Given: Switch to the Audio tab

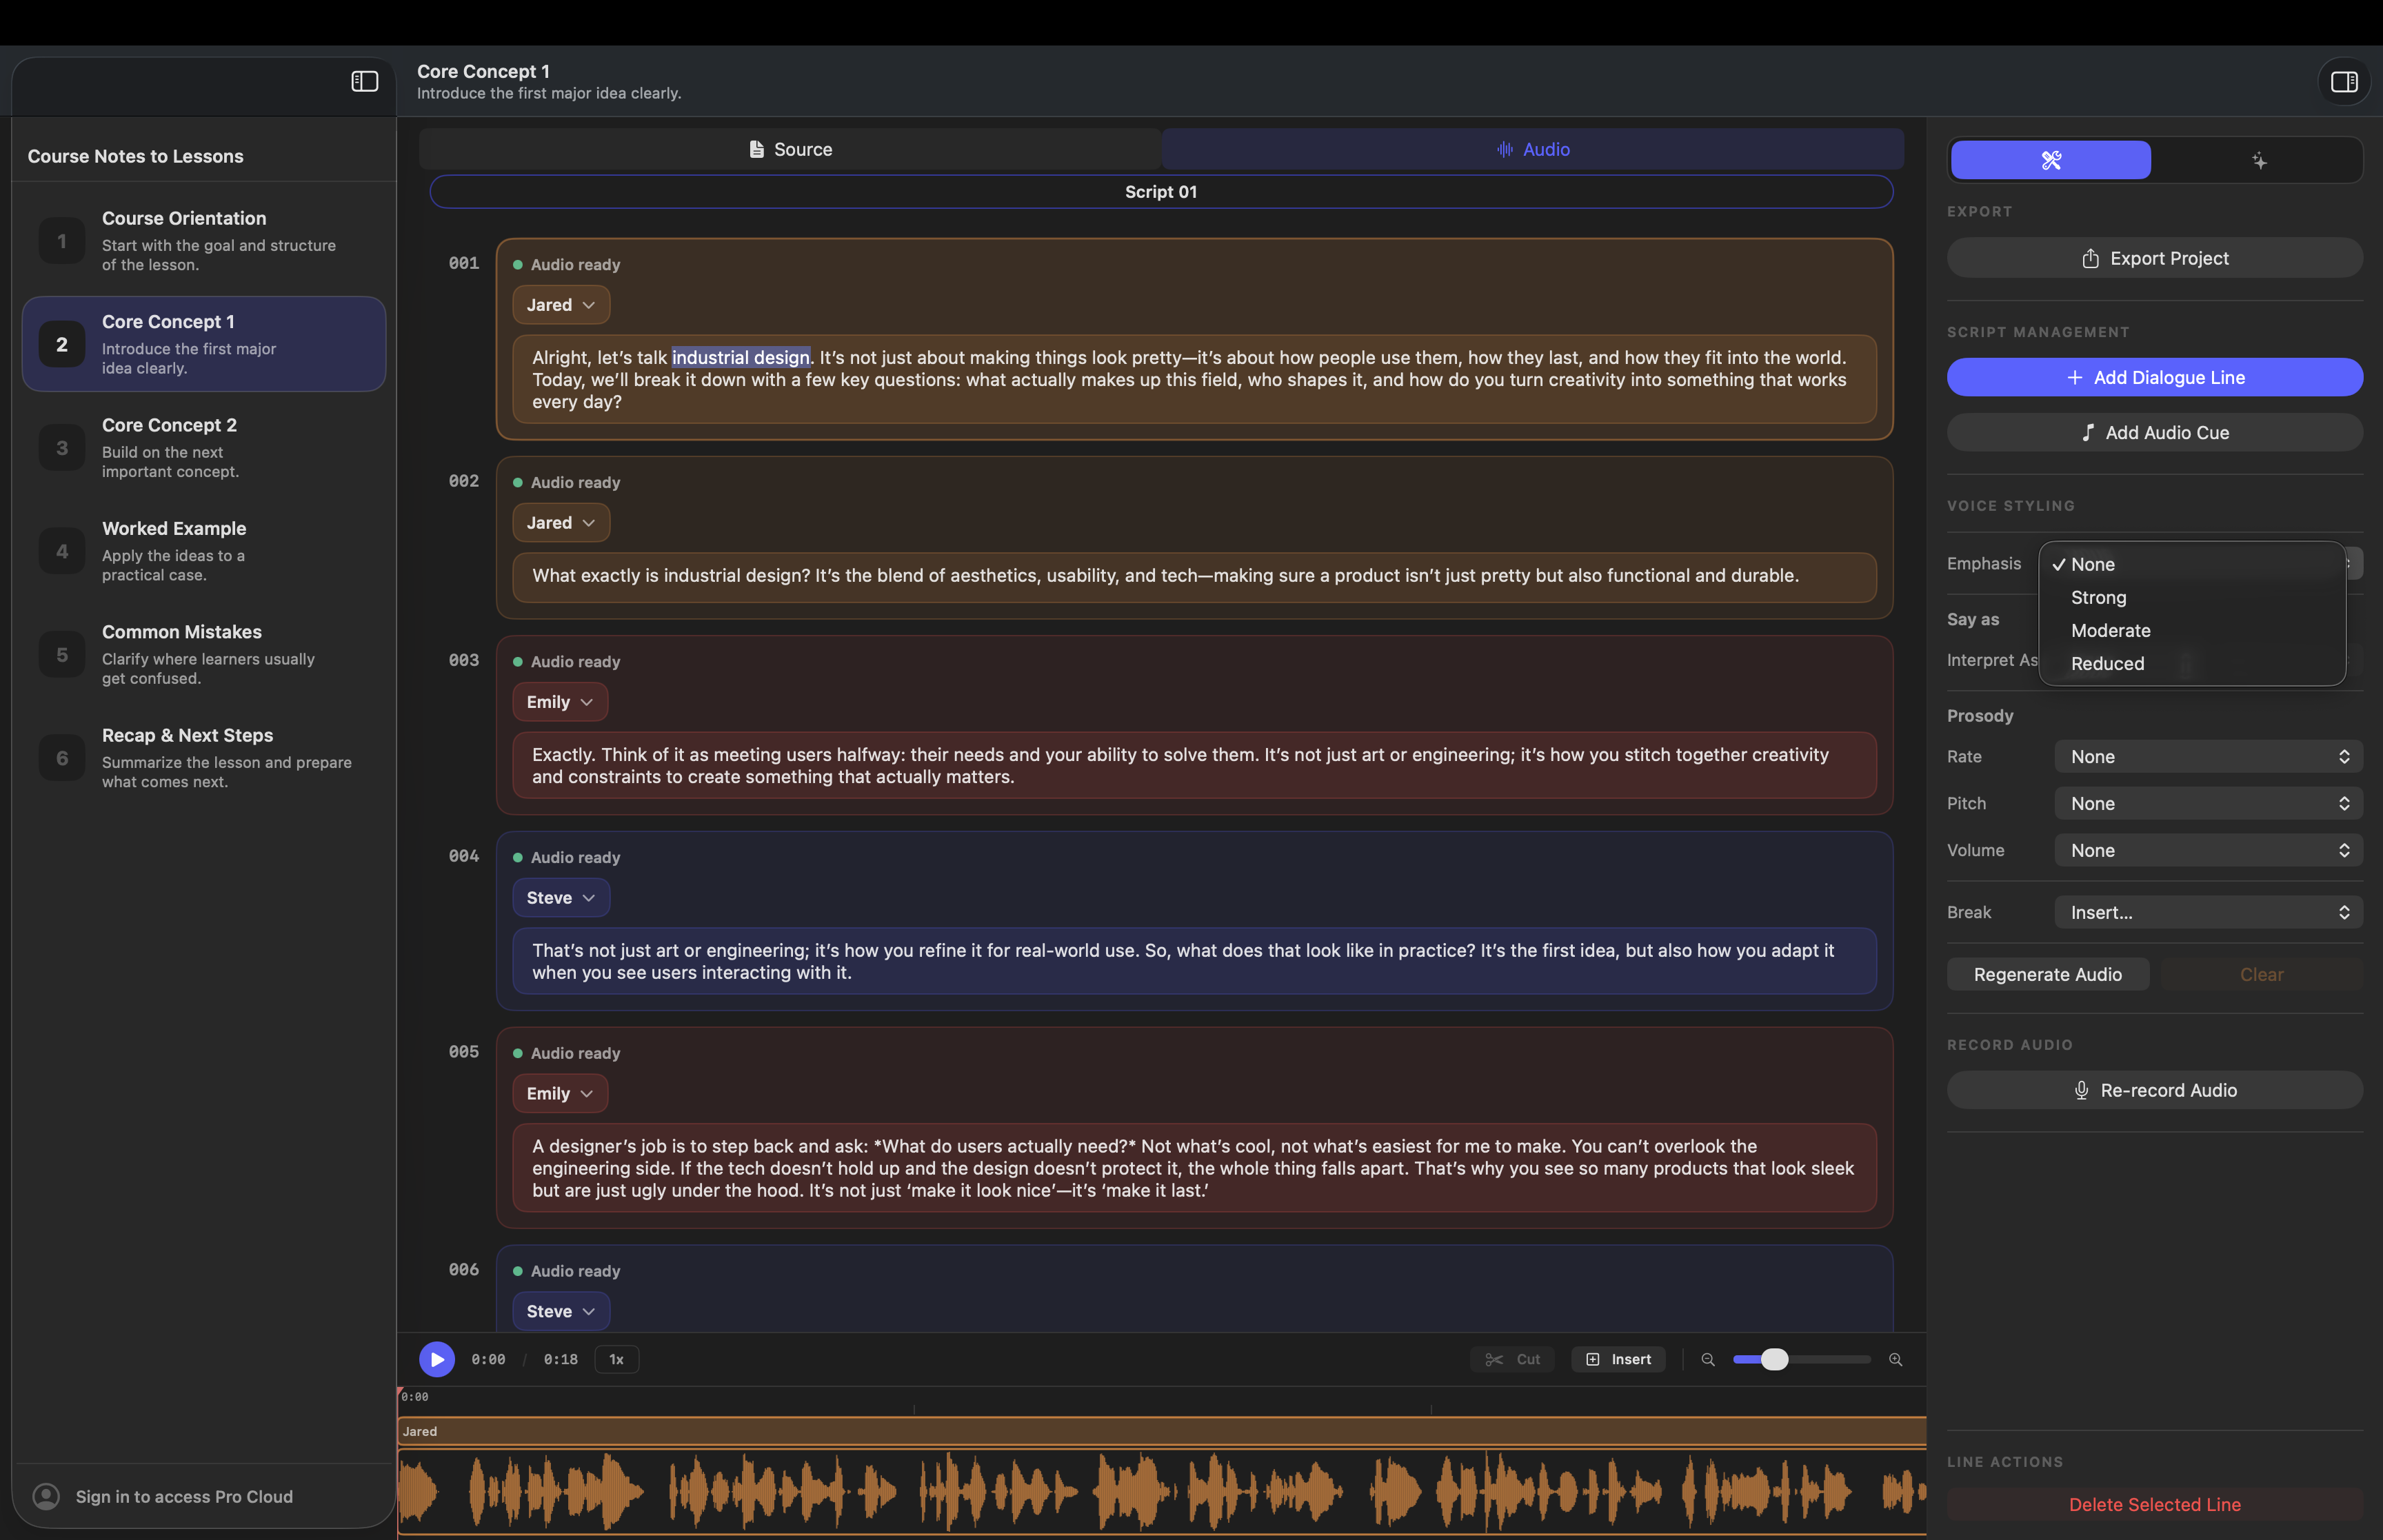Looking at the screenshot, I should coord(1532,149).
